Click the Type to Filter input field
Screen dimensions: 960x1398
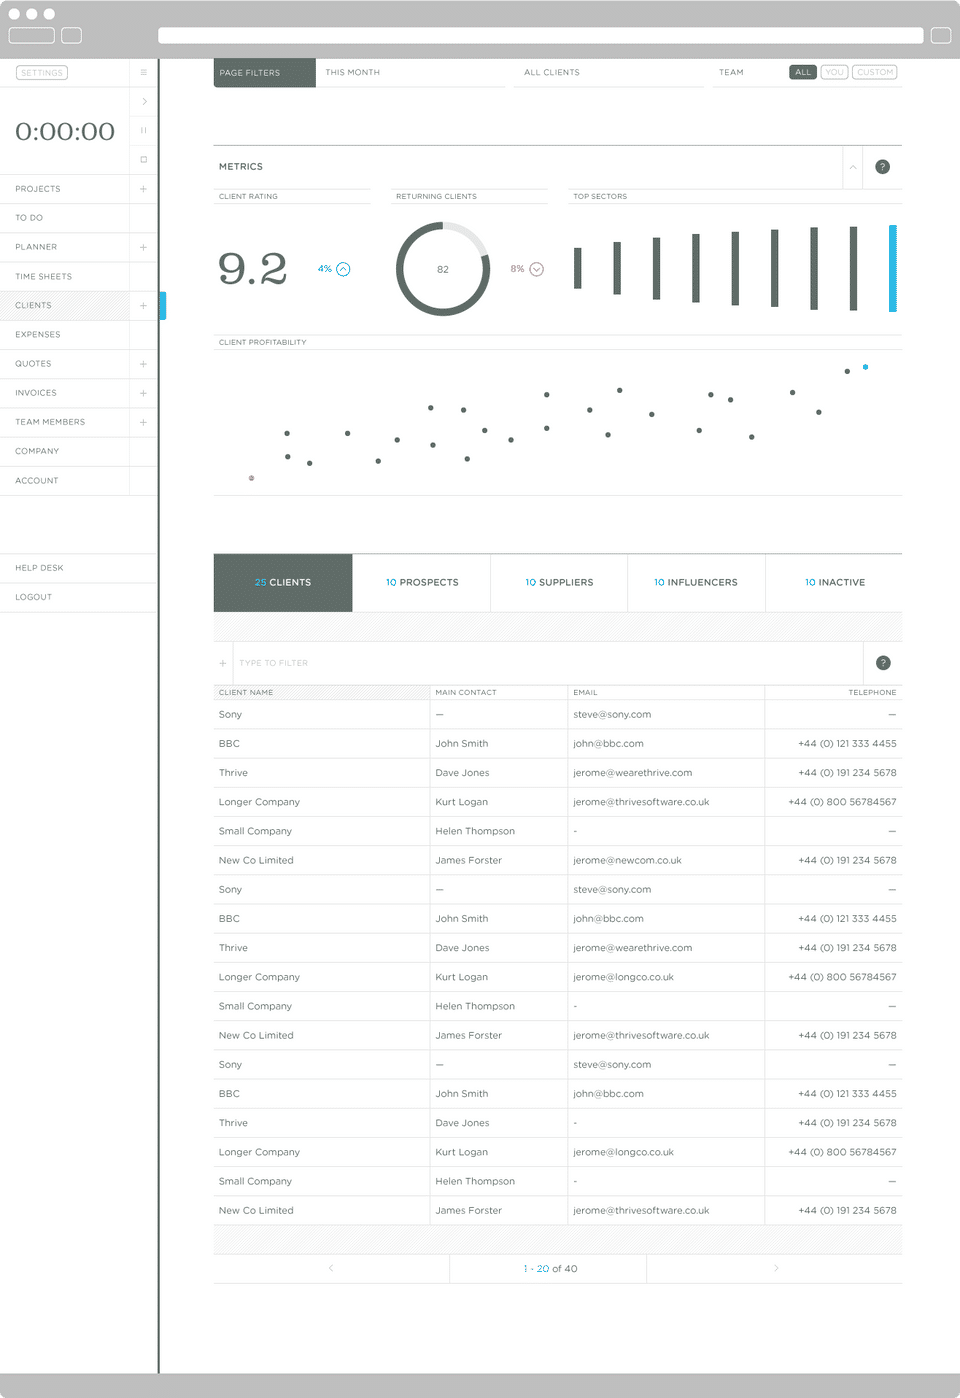(x=547, y=663)
